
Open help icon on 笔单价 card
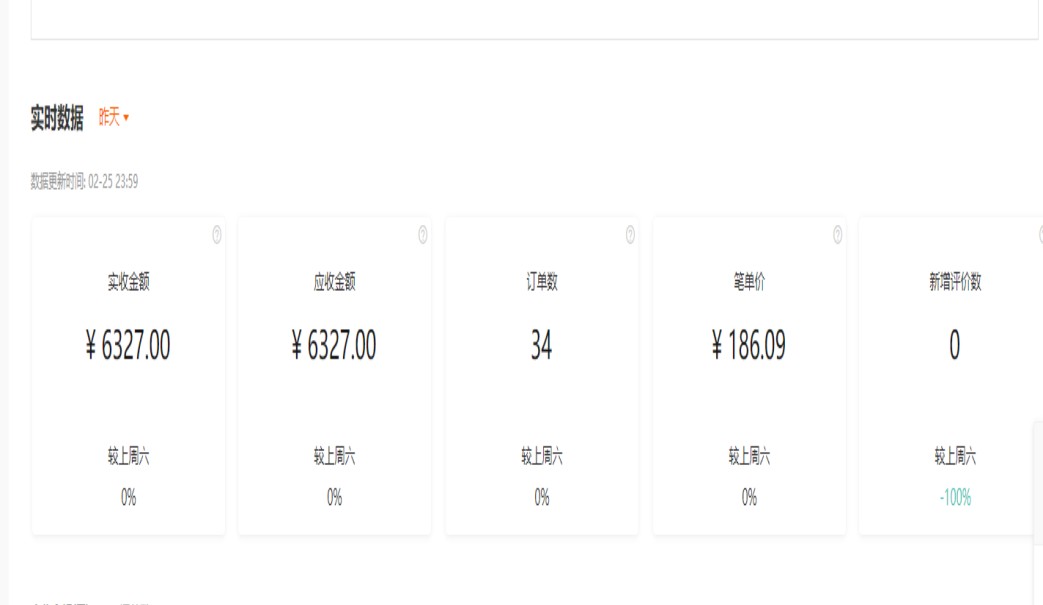pos(837,235)
